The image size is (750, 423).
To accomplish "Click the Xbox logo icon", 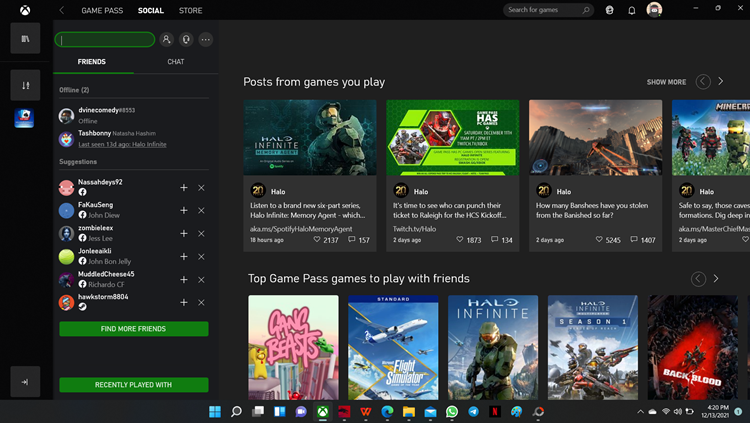I will [x=25, y=10].
